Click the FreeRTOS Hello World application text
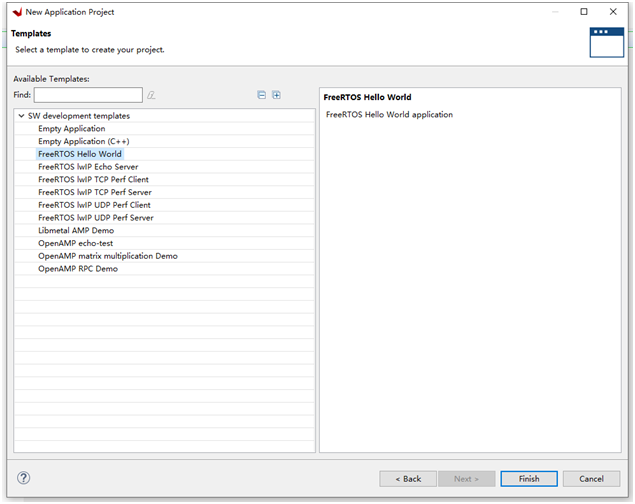The width and height of the screenshot is (635, 504). tap(389, 115)
